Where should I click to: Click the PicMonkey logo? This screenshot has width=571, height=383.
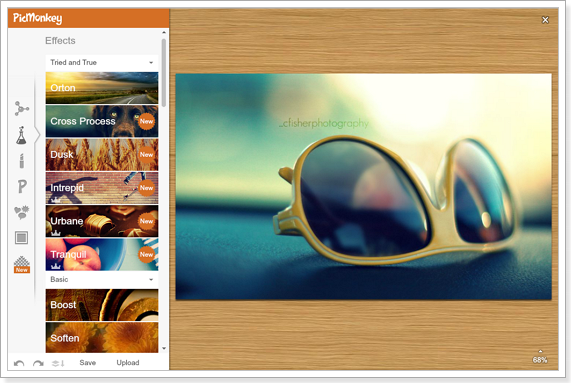[38, 18]
